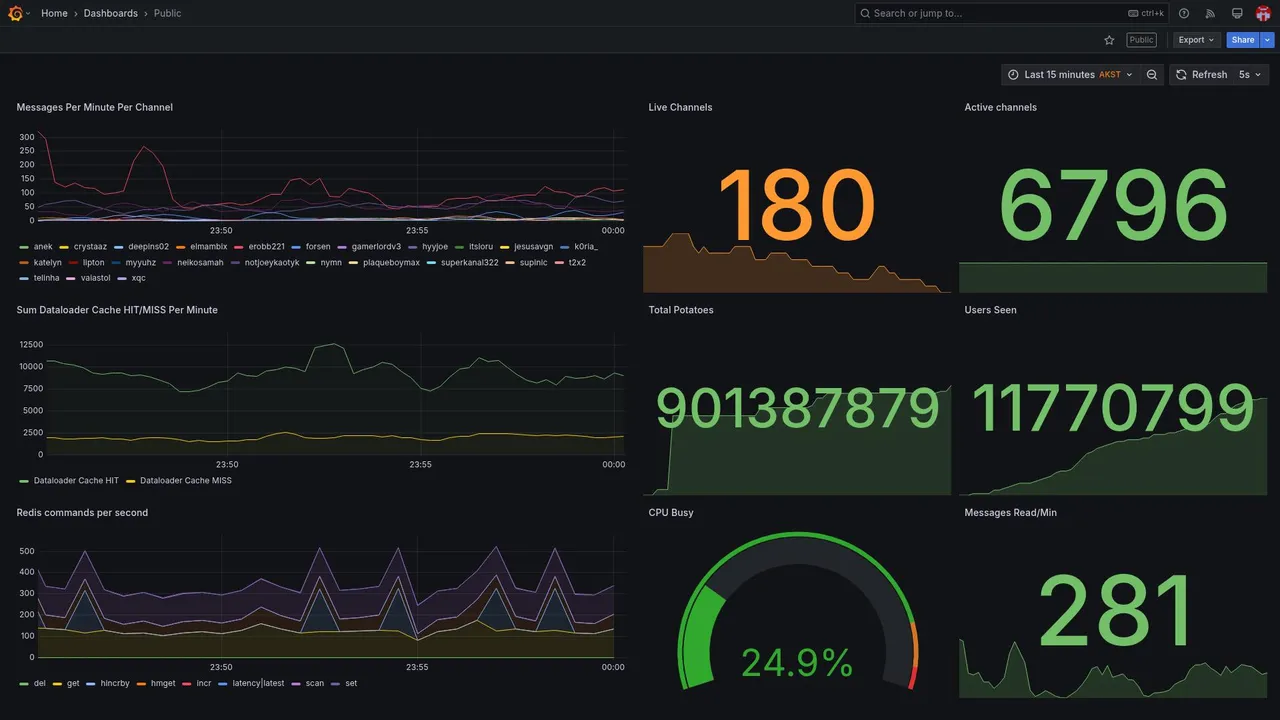Open the news feed RSS icon

tap(1210, 13)
